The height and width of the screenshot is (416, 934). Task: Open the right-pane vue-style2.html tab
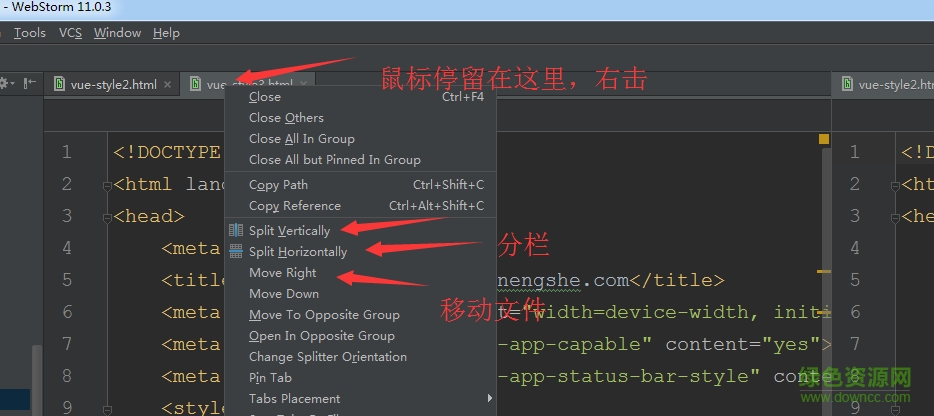point(896,85)
